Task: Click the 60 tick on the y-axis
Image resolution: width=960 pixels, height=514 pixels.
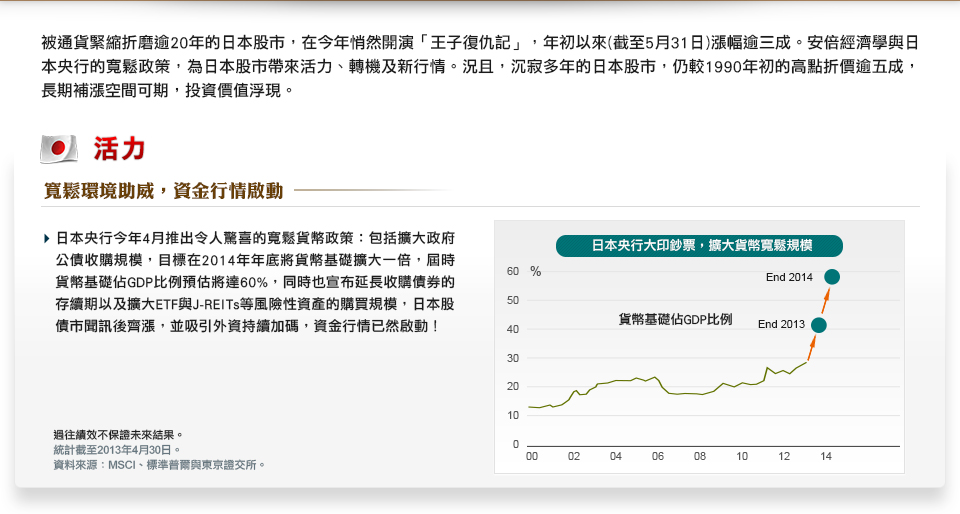Action: [513, 271]
